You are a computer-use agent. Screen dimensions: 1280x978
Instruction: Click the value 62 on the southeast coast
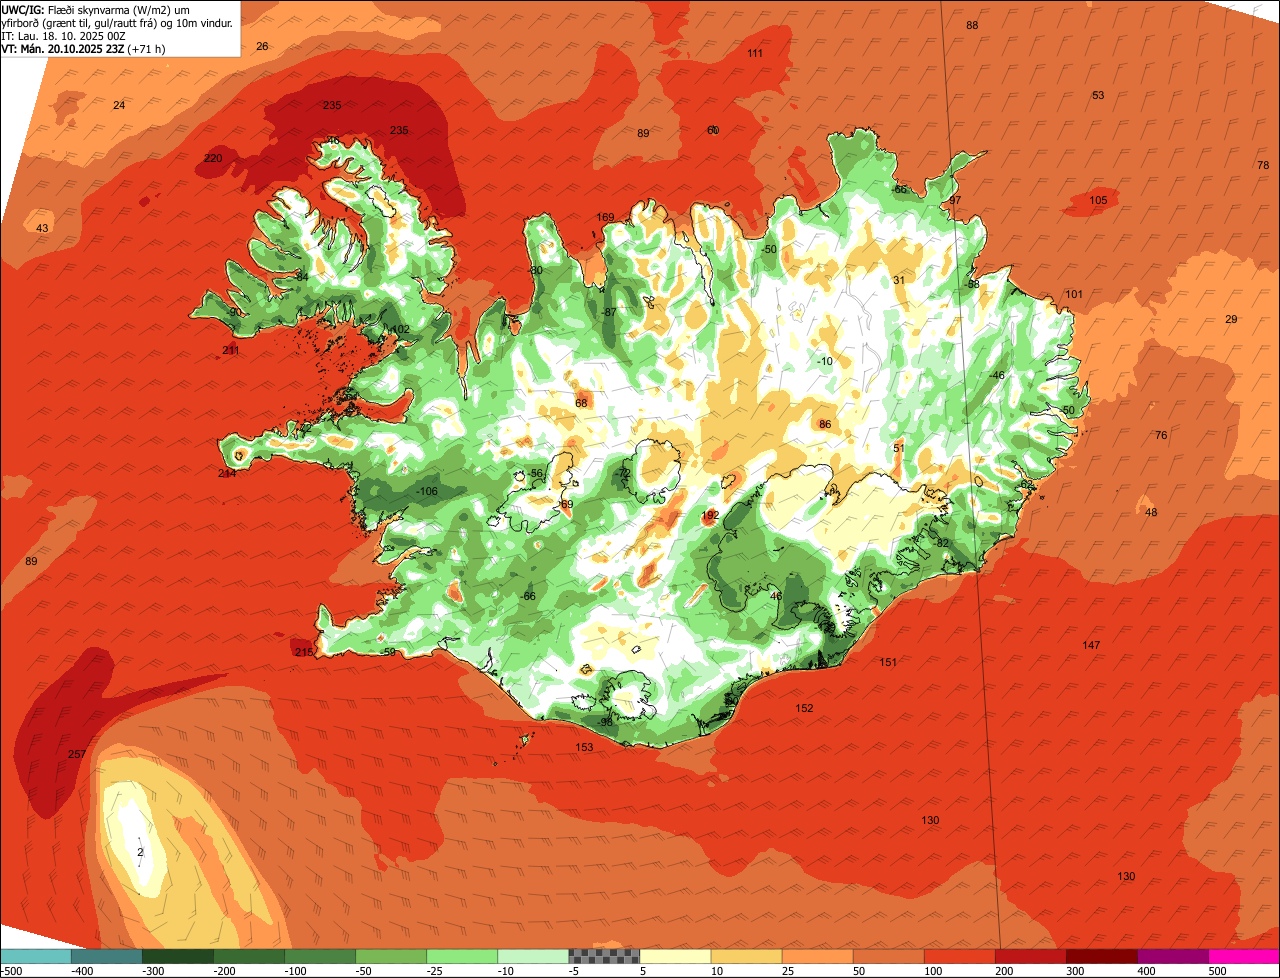[x=1027, y=484]
